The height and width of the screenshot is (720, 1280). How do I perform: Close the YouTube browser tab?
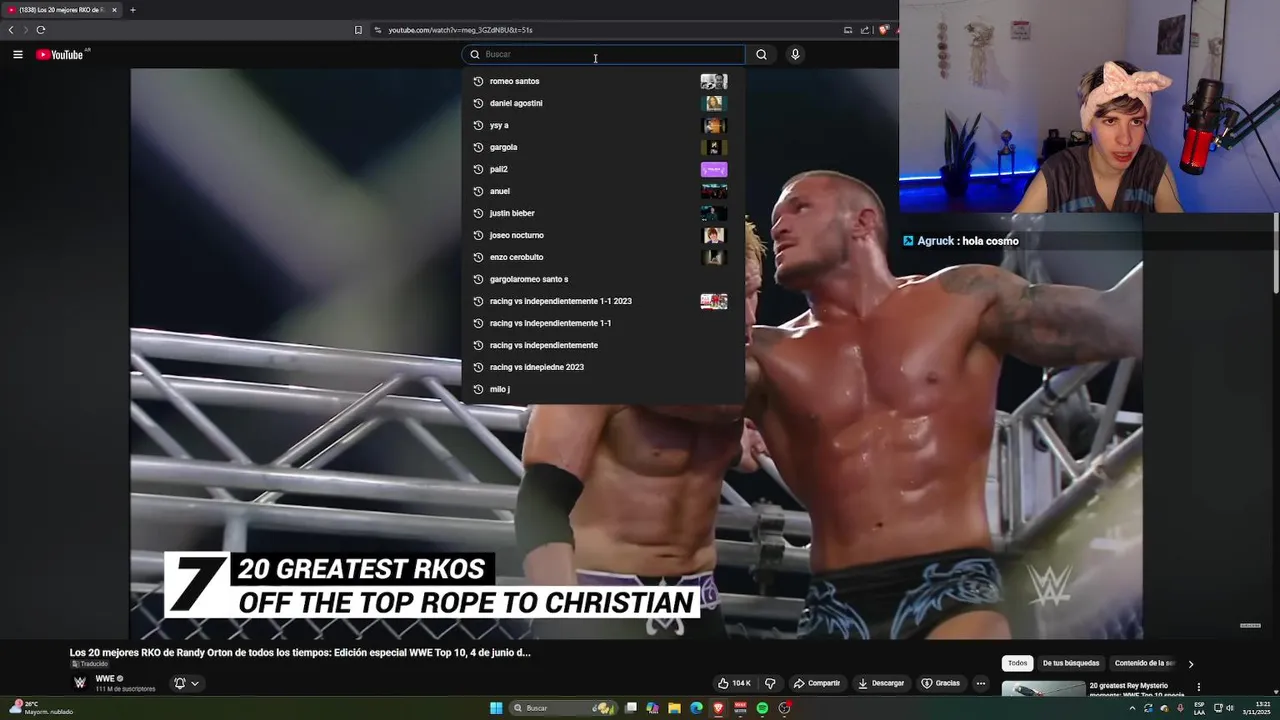pyautogui.click(x=114, y=10)
